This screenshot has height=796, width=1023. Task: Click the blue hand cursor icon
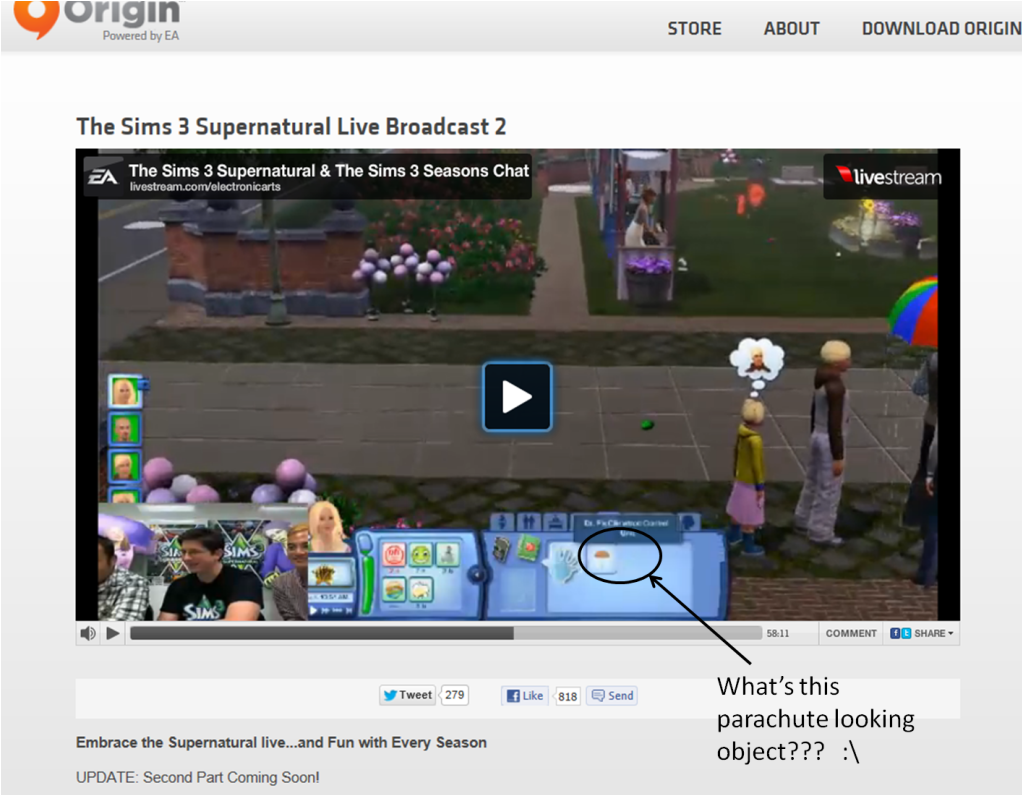pyautogui.click(x=564, y=564)
